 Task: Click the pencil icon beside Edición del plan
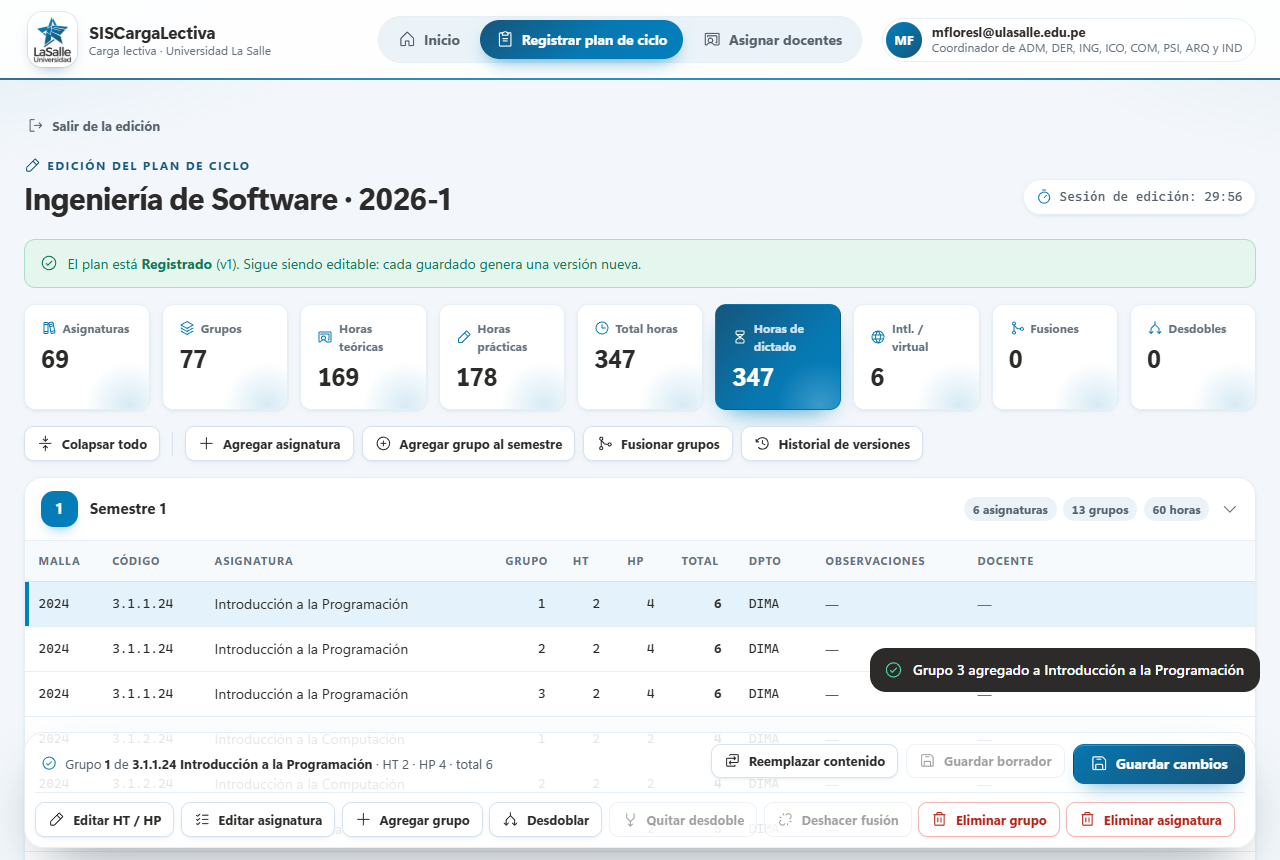click(x=32, y=166)
